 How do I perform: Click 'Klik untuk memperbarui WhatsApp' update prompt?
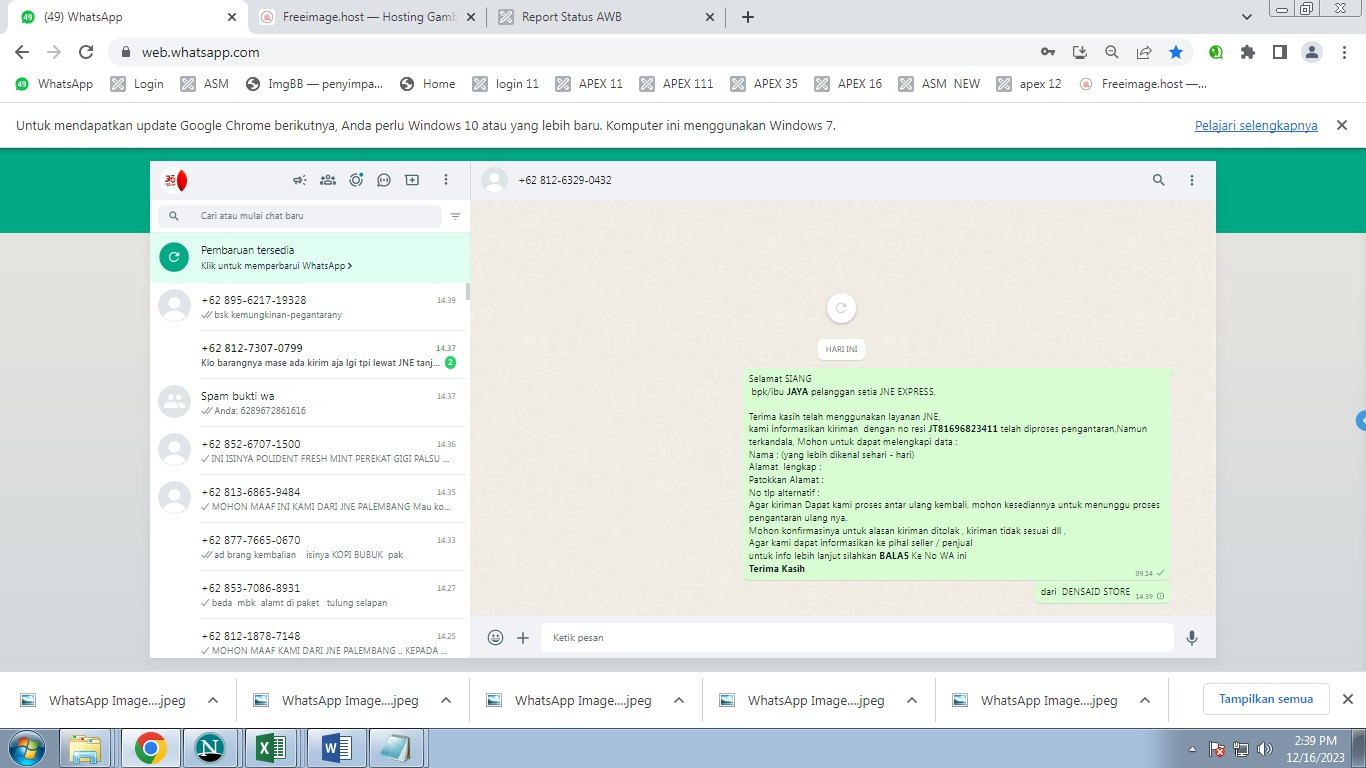276,266
